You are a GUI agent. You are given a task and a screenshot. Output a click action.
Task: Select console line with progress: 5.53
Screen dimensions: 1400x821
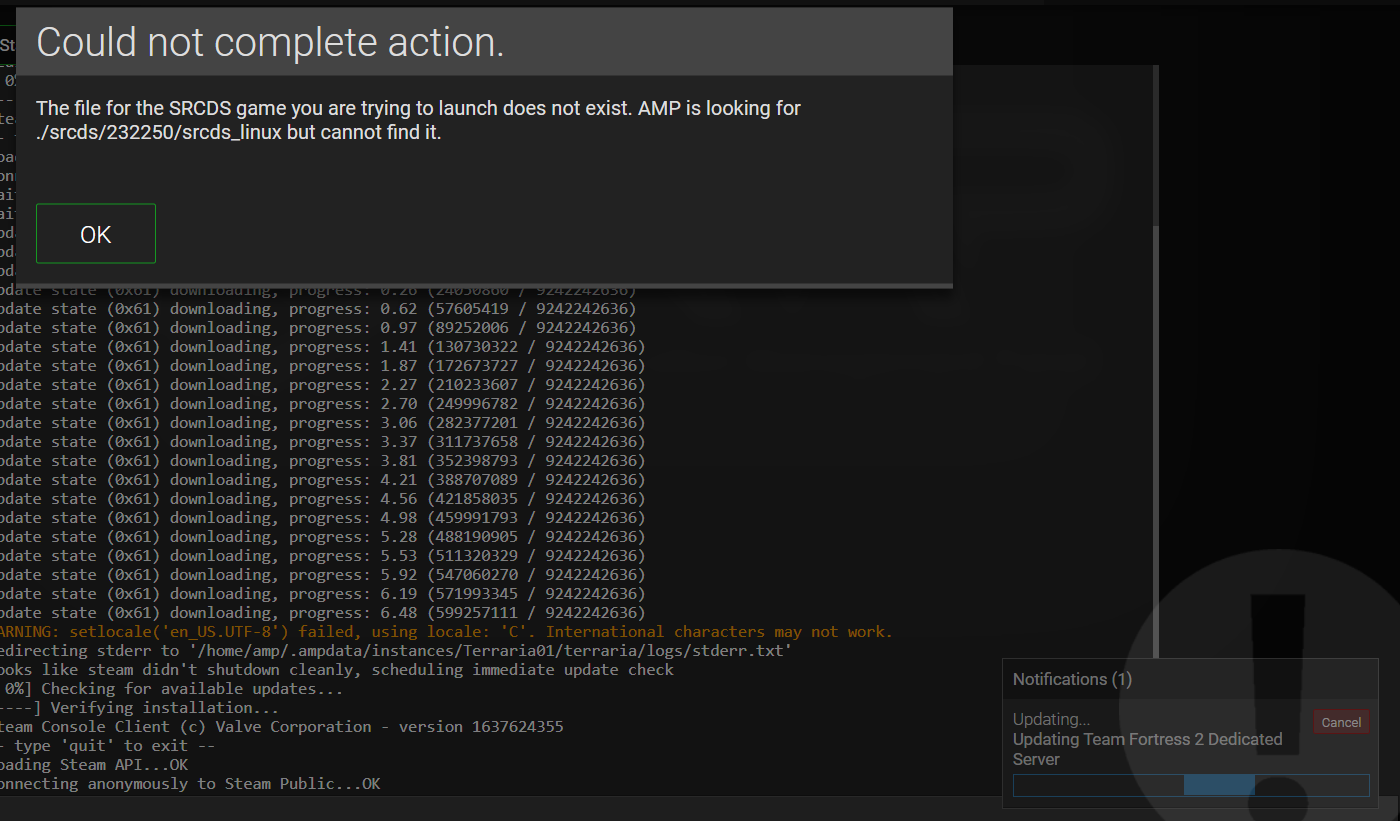click(x=322, y=556)
